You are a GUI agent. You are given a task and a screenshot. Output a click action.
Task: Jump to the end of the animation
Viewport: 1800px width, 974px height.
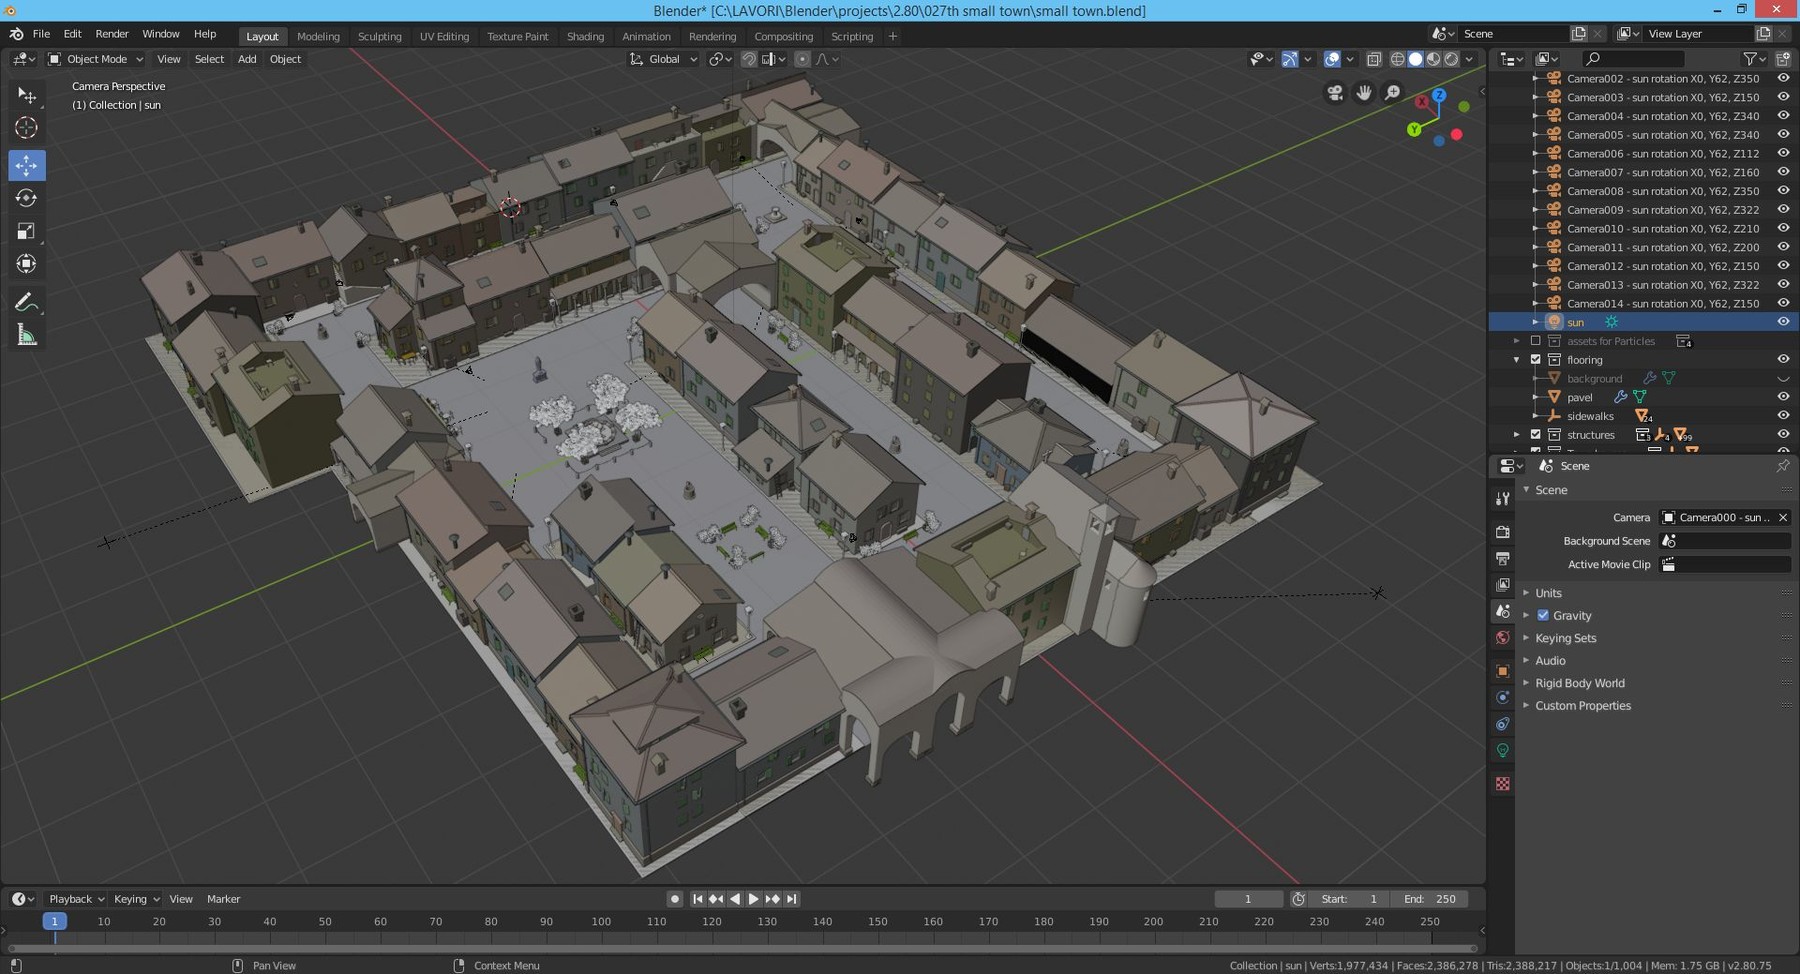coord(792,898)
